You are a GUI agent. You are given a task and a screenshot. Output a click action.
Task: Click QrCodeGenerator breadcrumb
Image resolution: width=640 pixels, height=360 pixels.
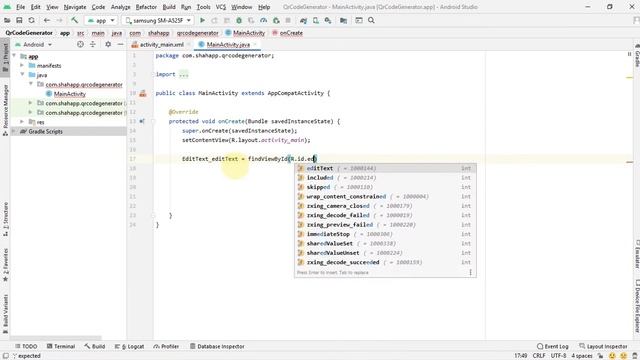(x=29, y=33)
